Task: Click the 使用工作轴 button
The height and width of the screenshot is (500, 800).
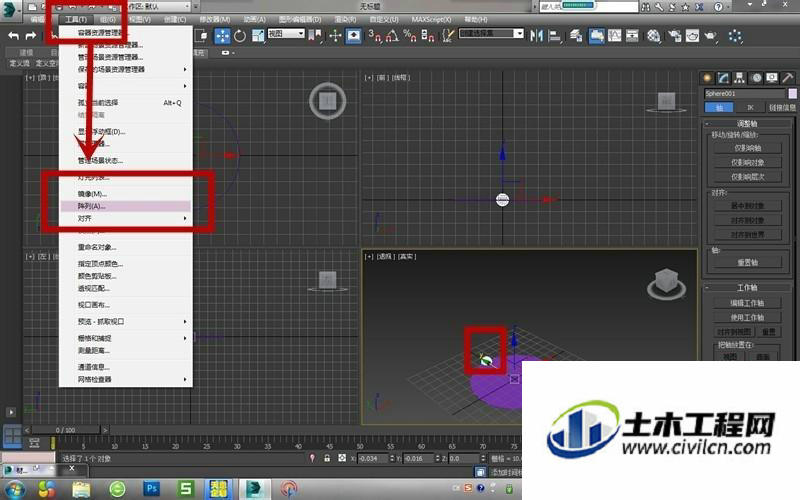Action: coord(747,317)
